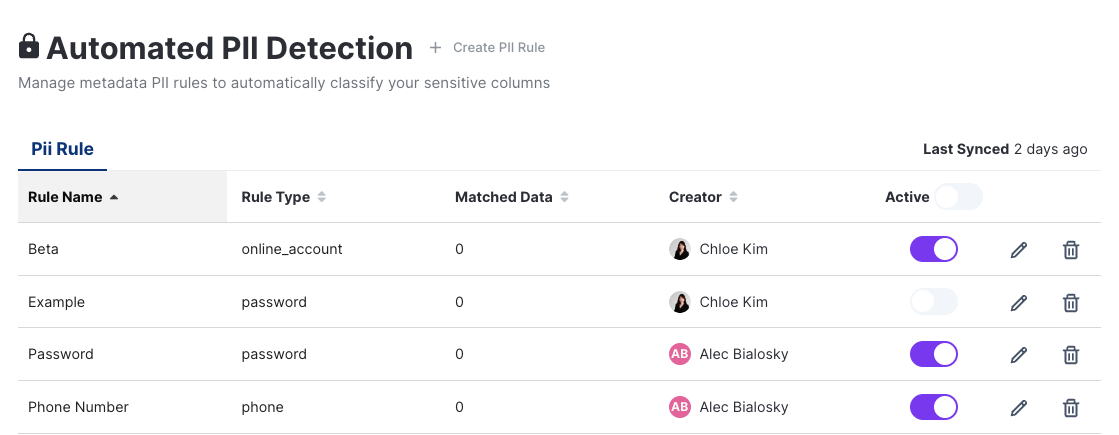Delete the Phone Number rule
The width and height of the screenshot is (1119, 435).
(x=1070, y=407)
